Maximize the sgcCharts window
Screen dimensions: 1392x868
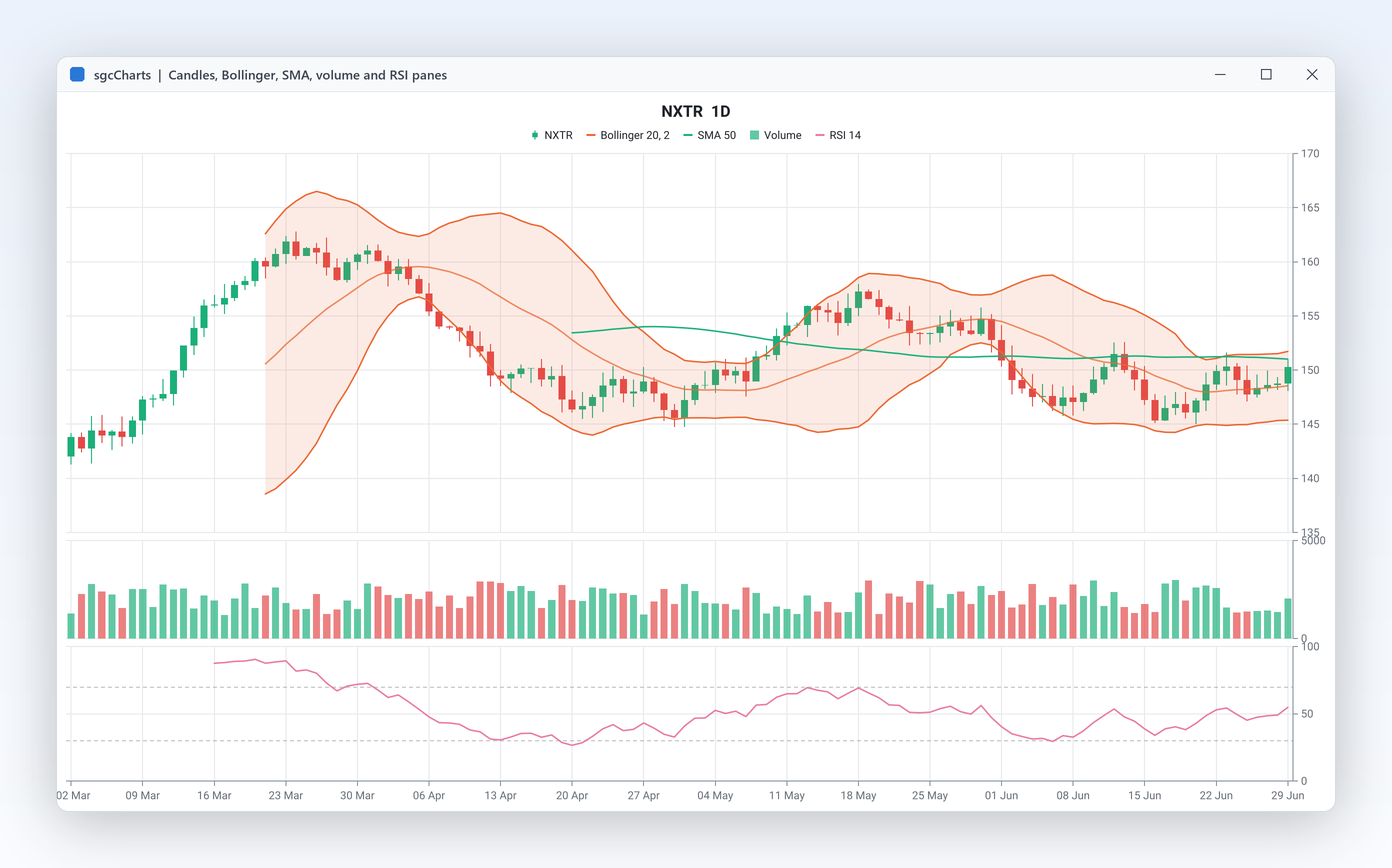click(x=1266, y=74)
